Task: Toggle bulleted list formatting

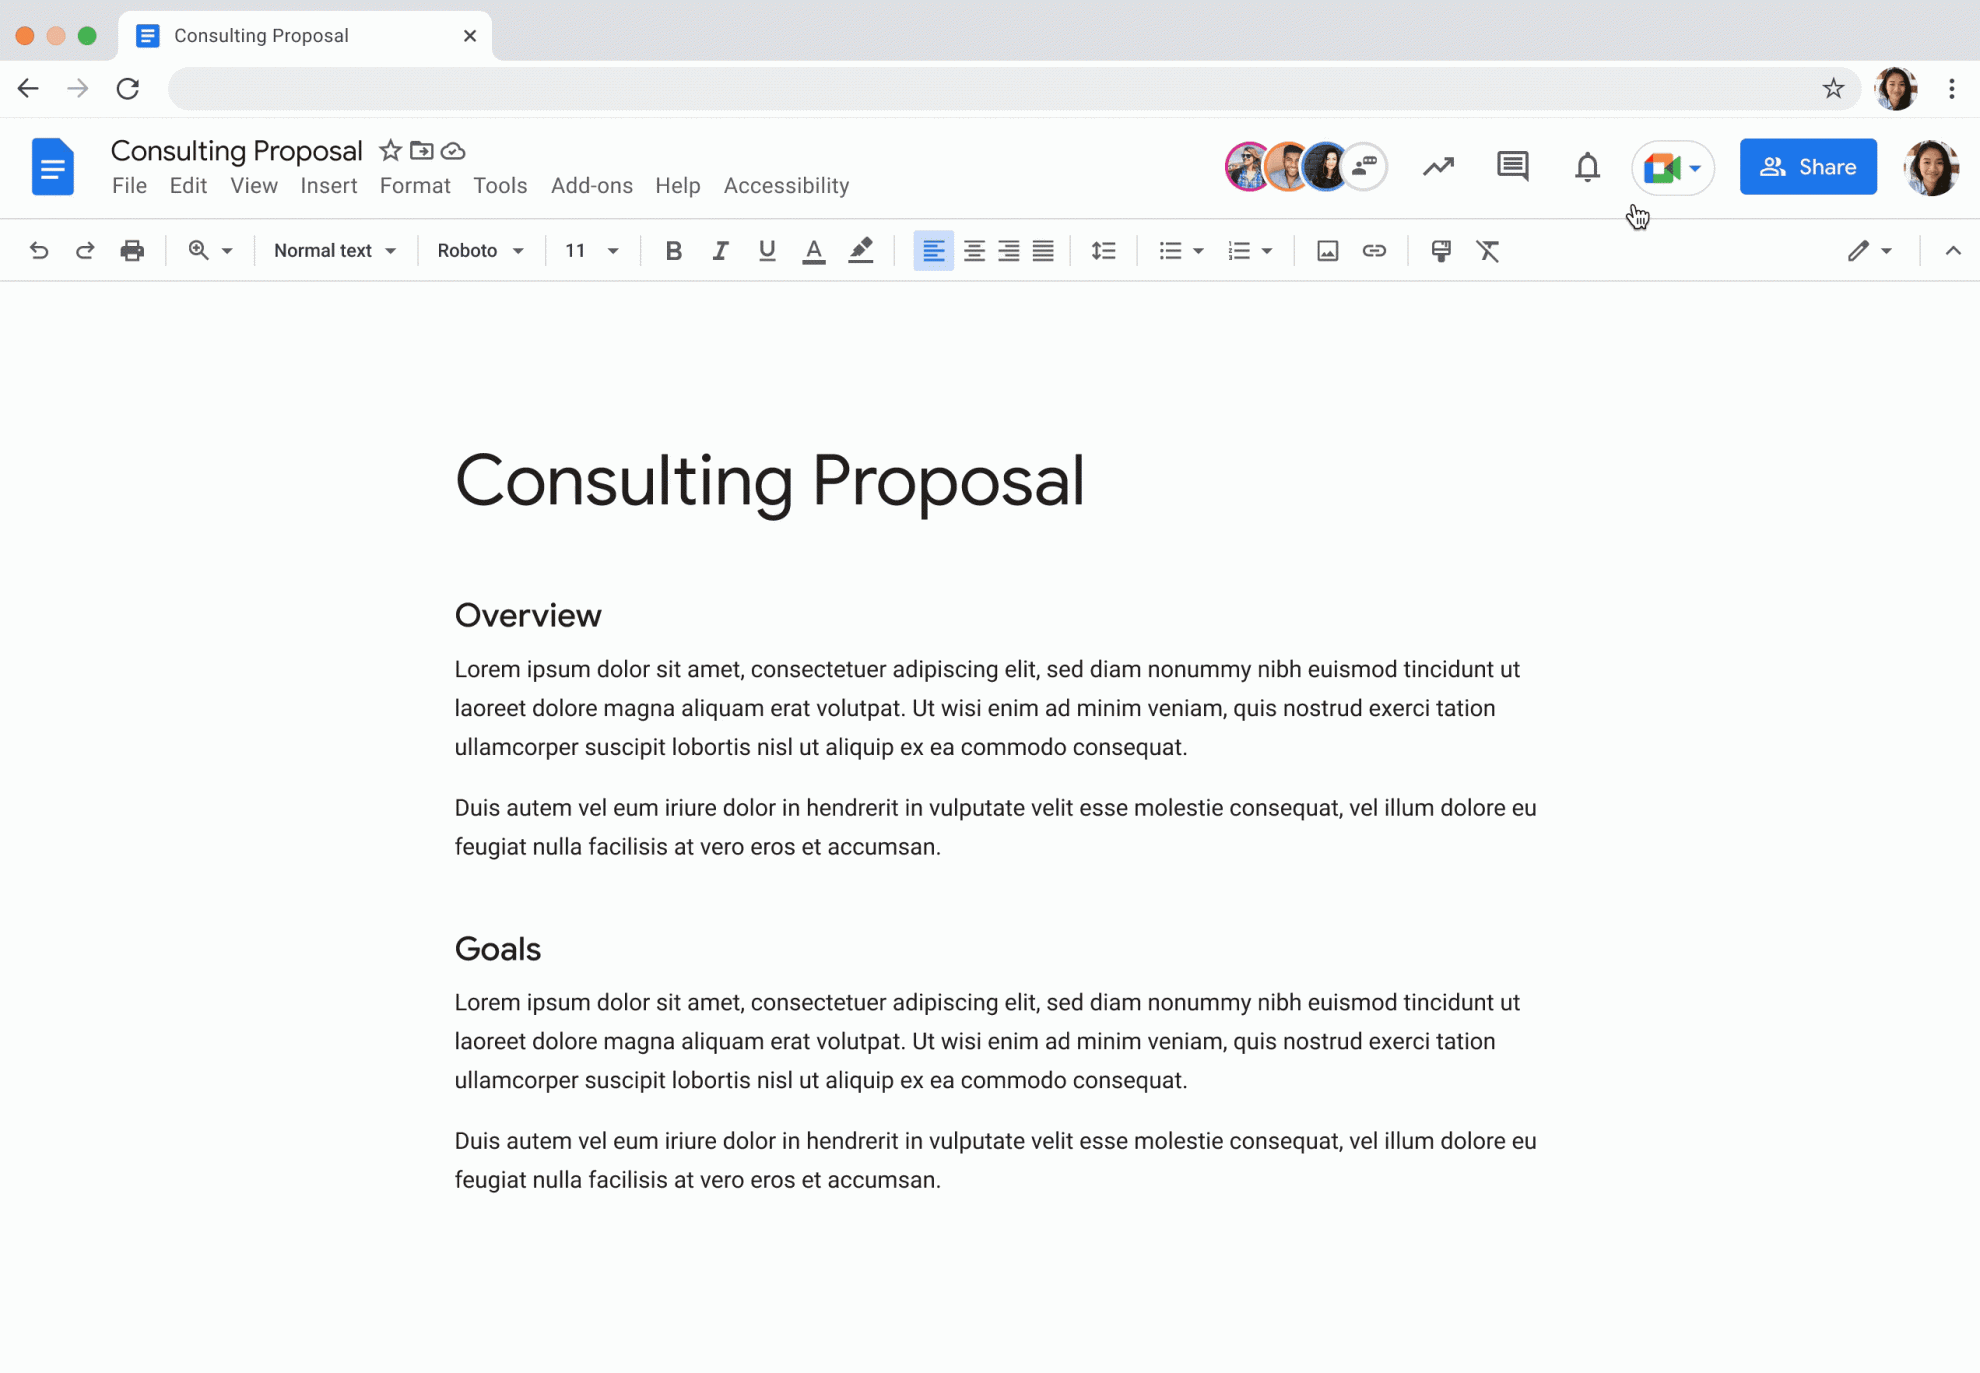Action: pos(1171,250)
